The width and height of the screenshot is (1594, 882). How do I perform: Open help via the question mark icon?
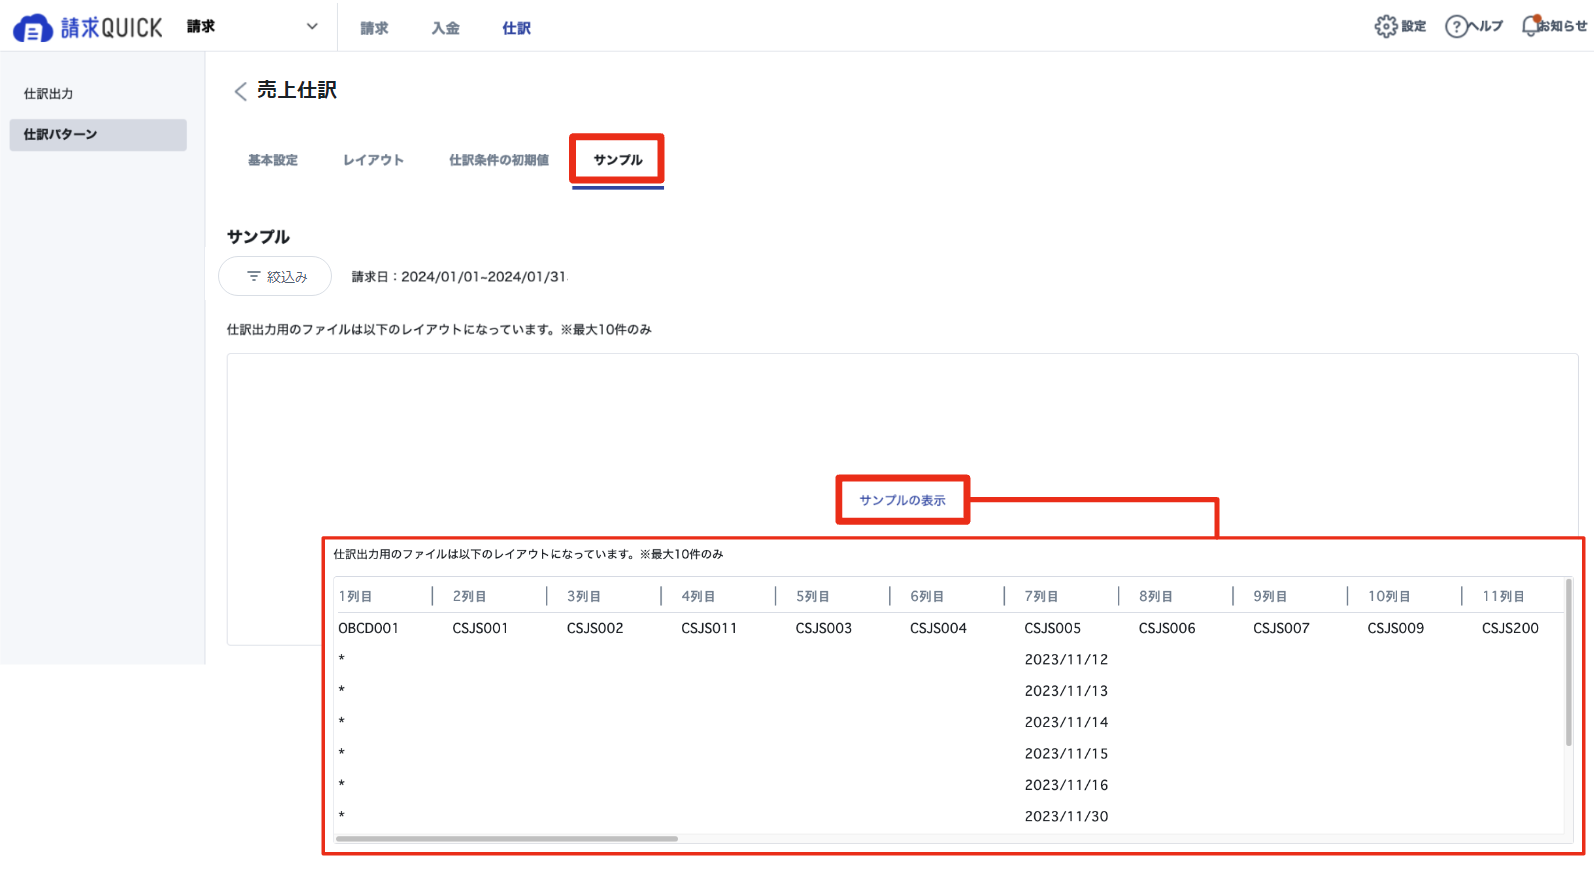point(1456,26)
